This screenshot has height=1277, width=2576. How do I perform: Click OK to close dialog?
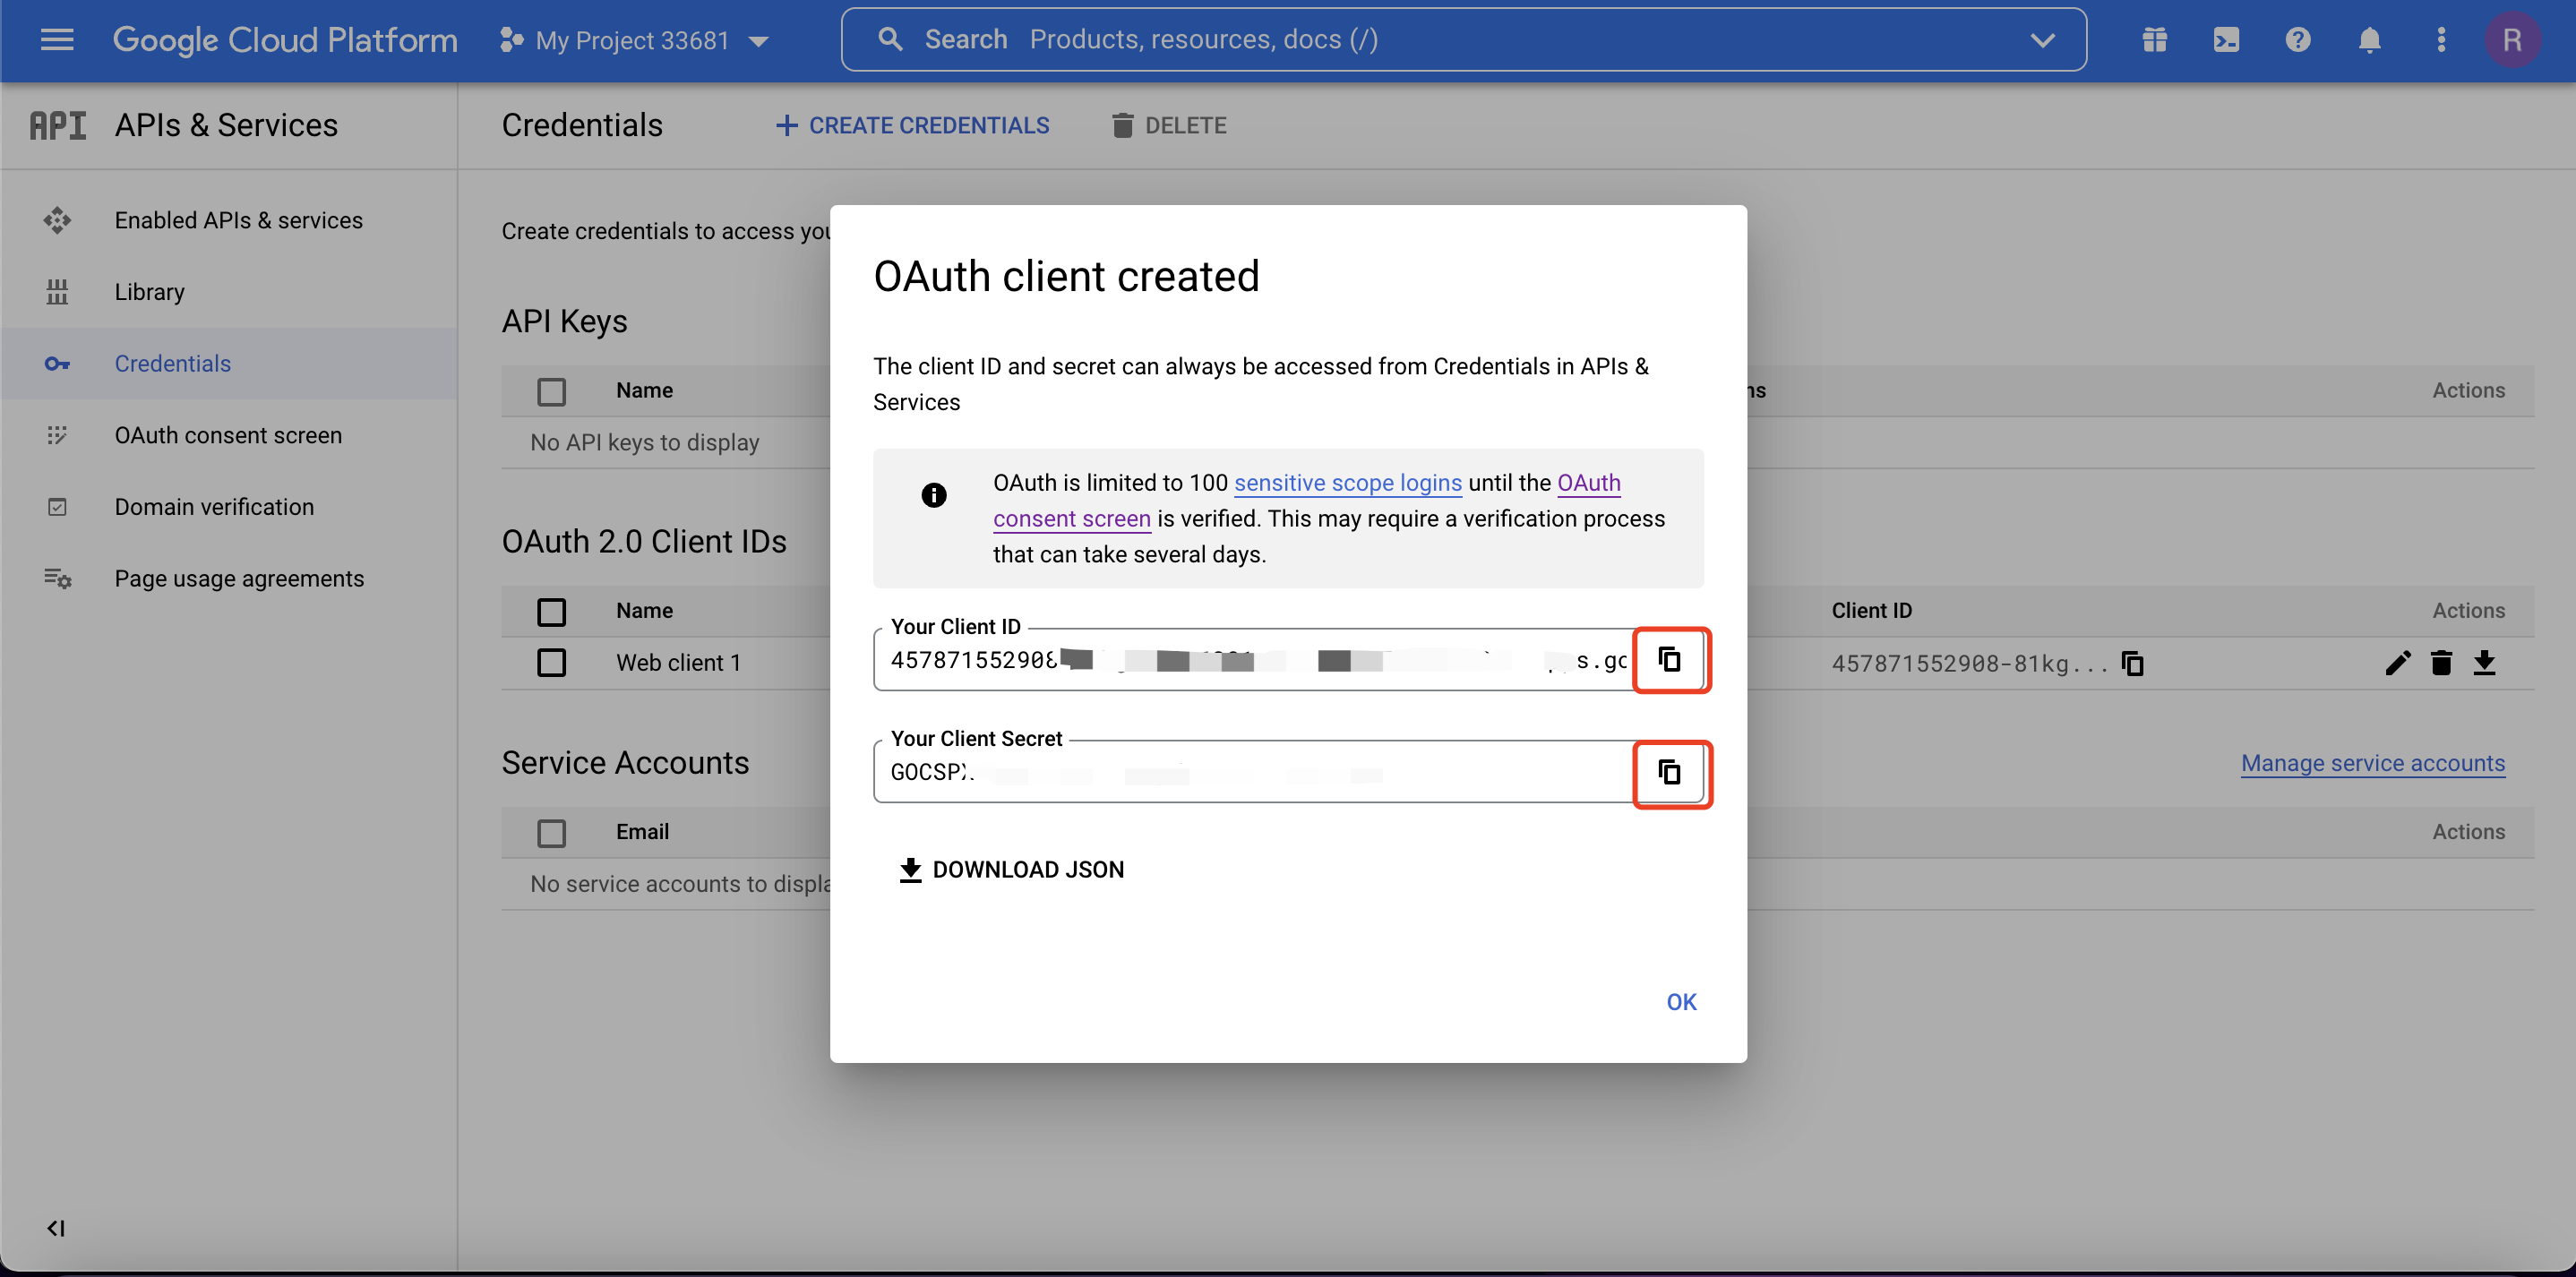(1680, 1002)
